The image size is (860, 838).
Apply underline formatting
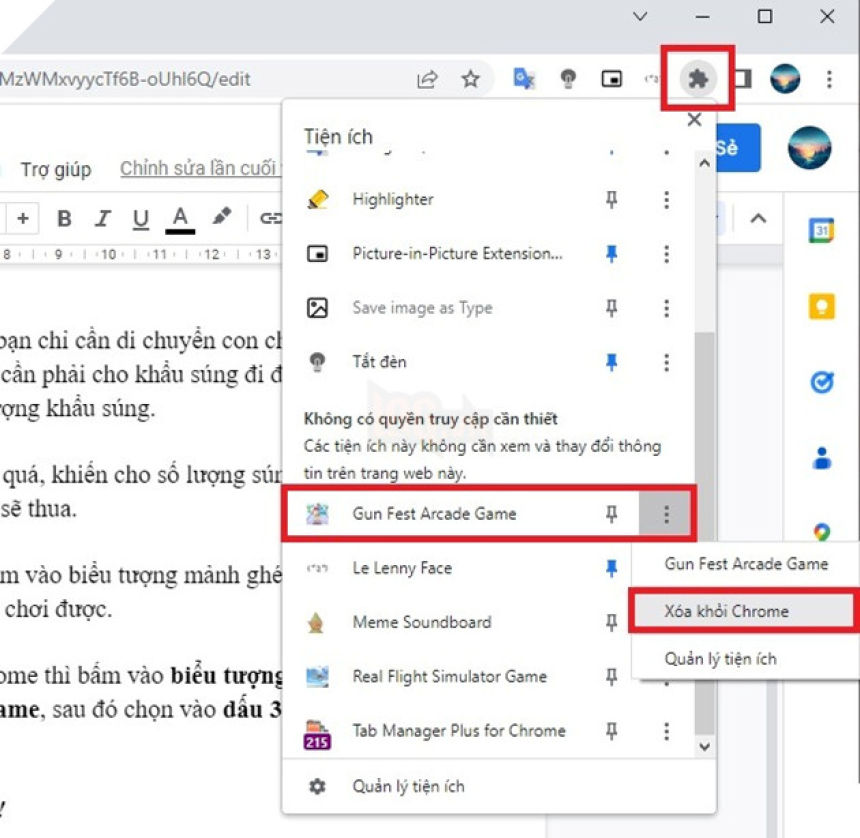coord(141,219)
